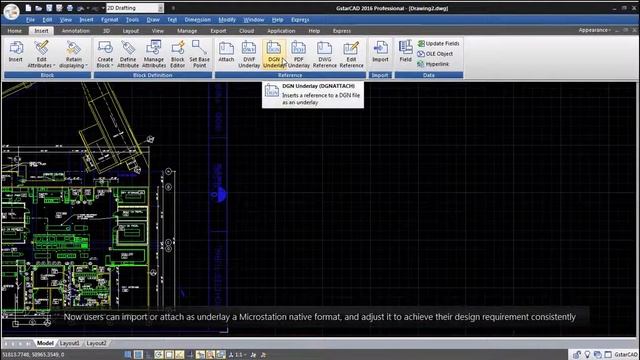Click the Undo arrow icon
Image resolution: width=640 pixels, height=360 pixels.
[x=81, y=8]
